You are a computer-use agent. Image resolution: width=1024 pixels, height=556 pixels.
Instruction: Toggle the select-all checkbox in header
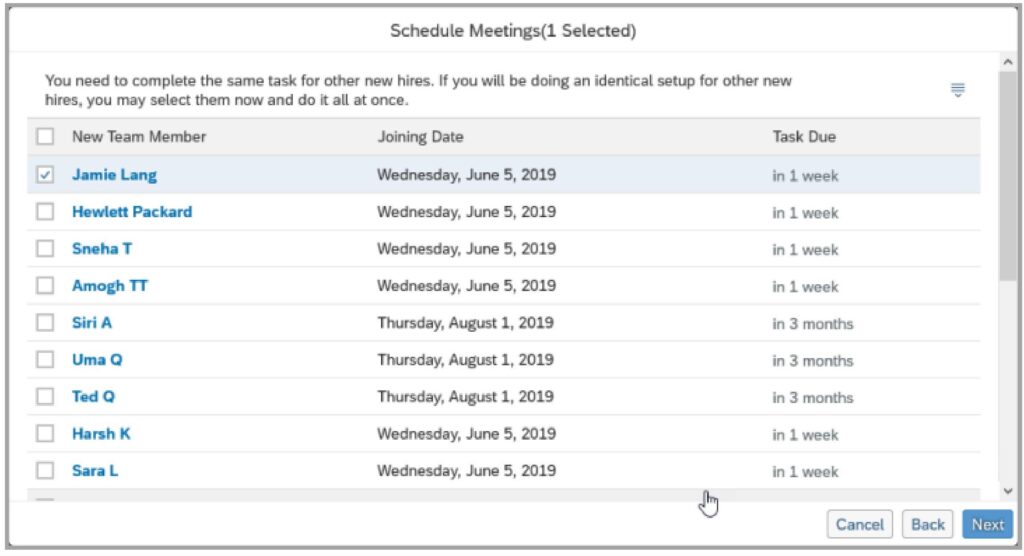coord(45,137)
